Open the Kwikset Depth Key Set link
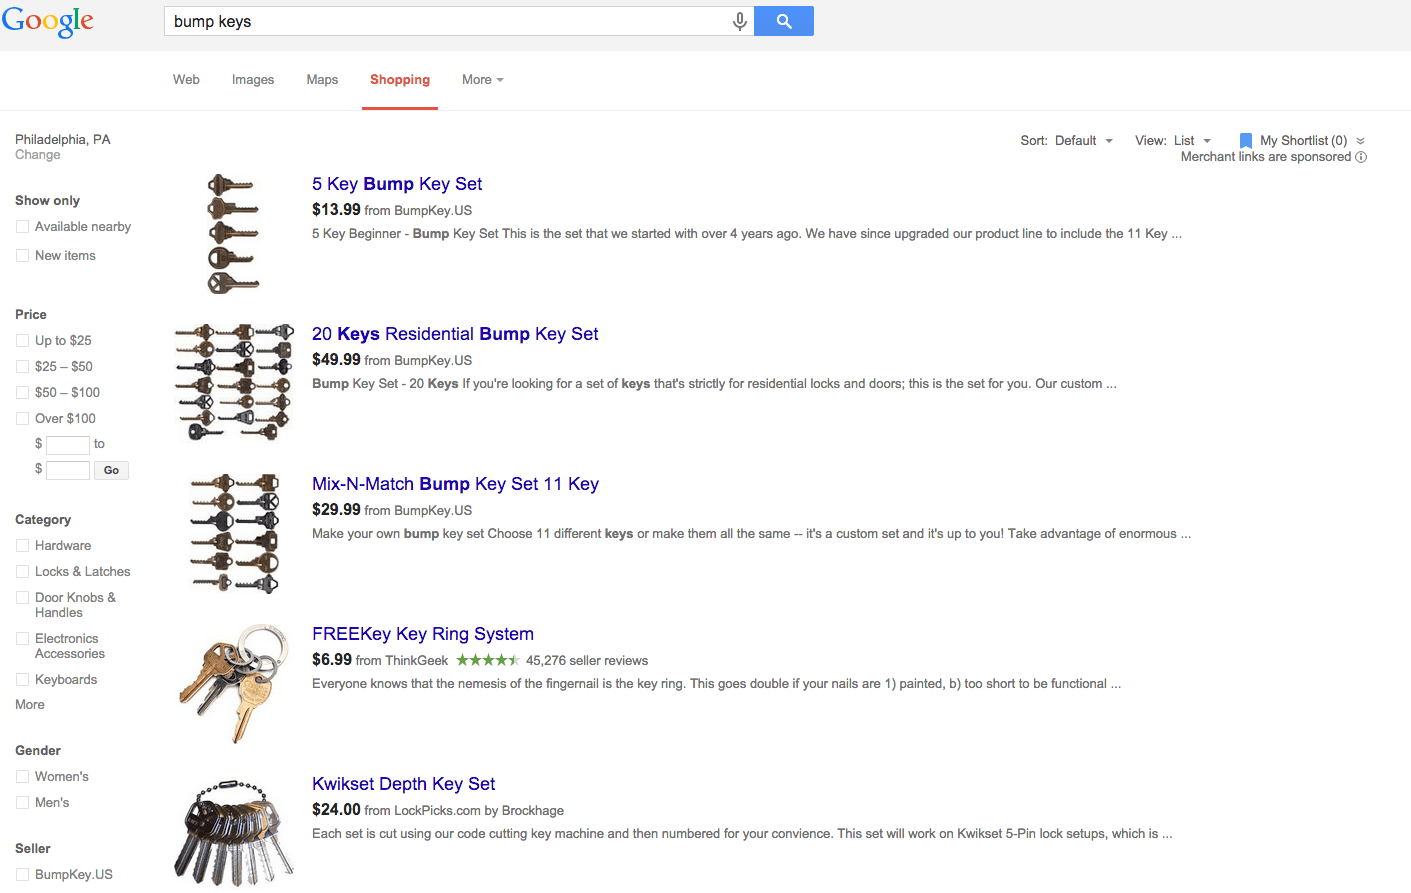1411x893 pixels. click(x=403, y=784)
